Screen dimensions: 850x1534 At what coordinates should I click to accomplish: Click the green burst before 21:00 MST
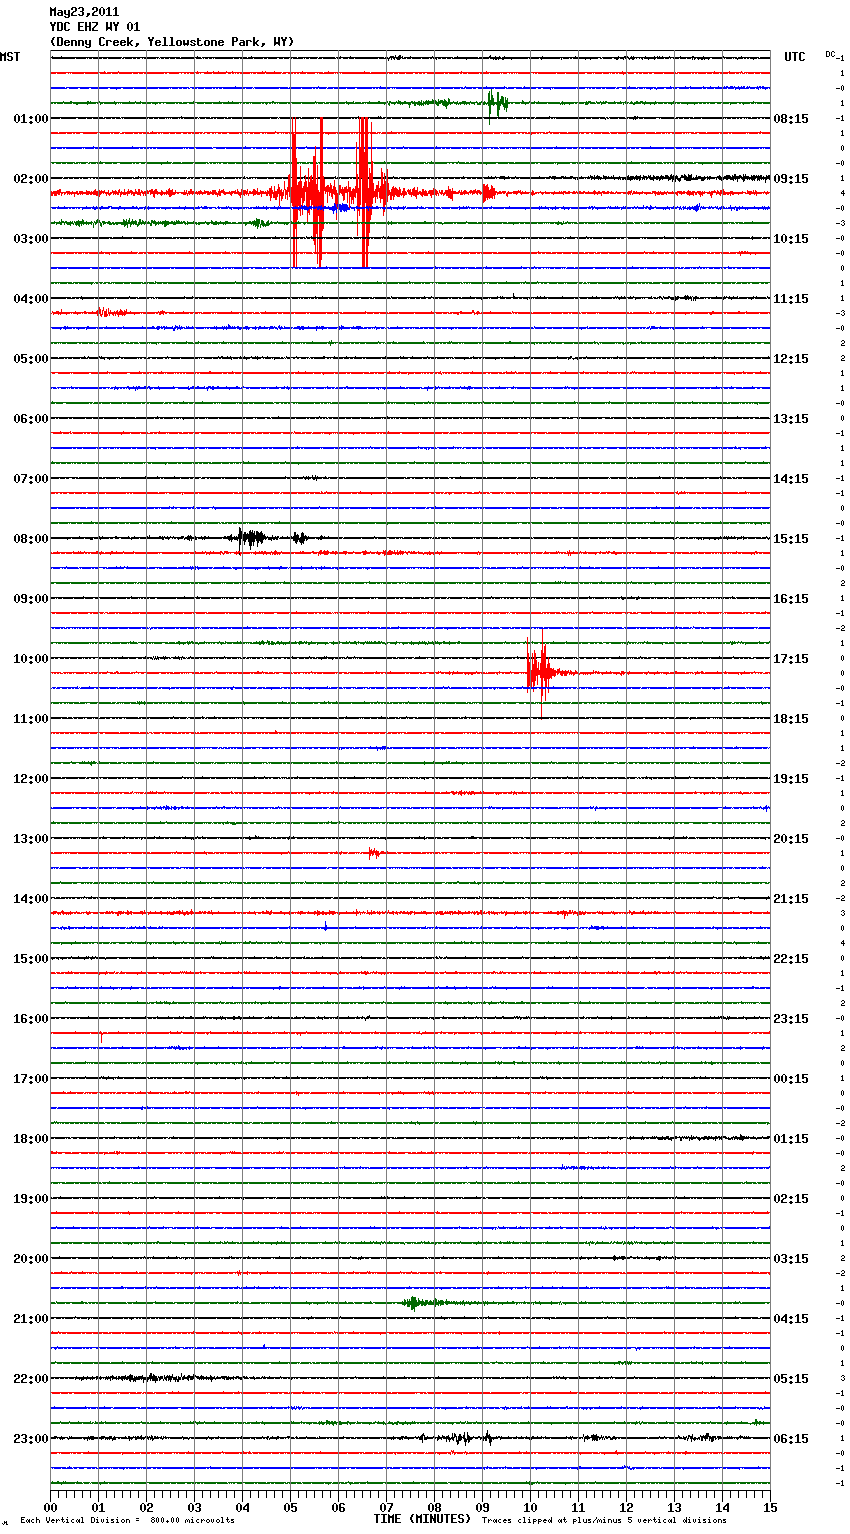pos(421,1302)
